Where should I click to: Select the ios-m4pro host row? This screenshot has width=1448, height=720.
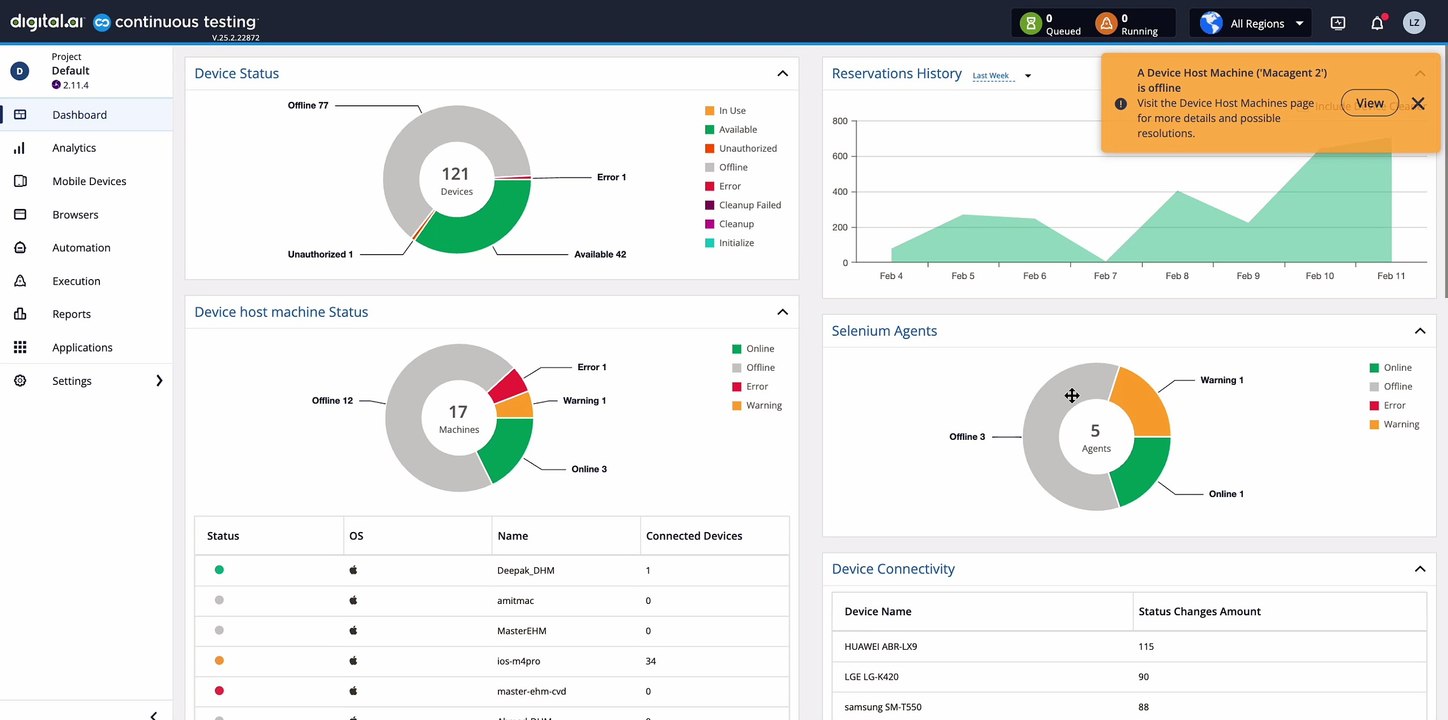pos(492,661)
